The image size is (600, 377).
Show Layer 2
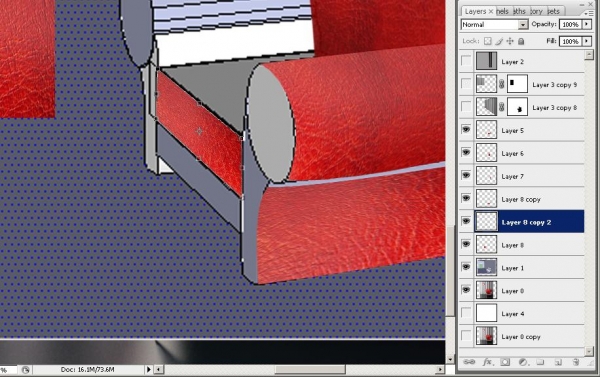tap(466, 61)
